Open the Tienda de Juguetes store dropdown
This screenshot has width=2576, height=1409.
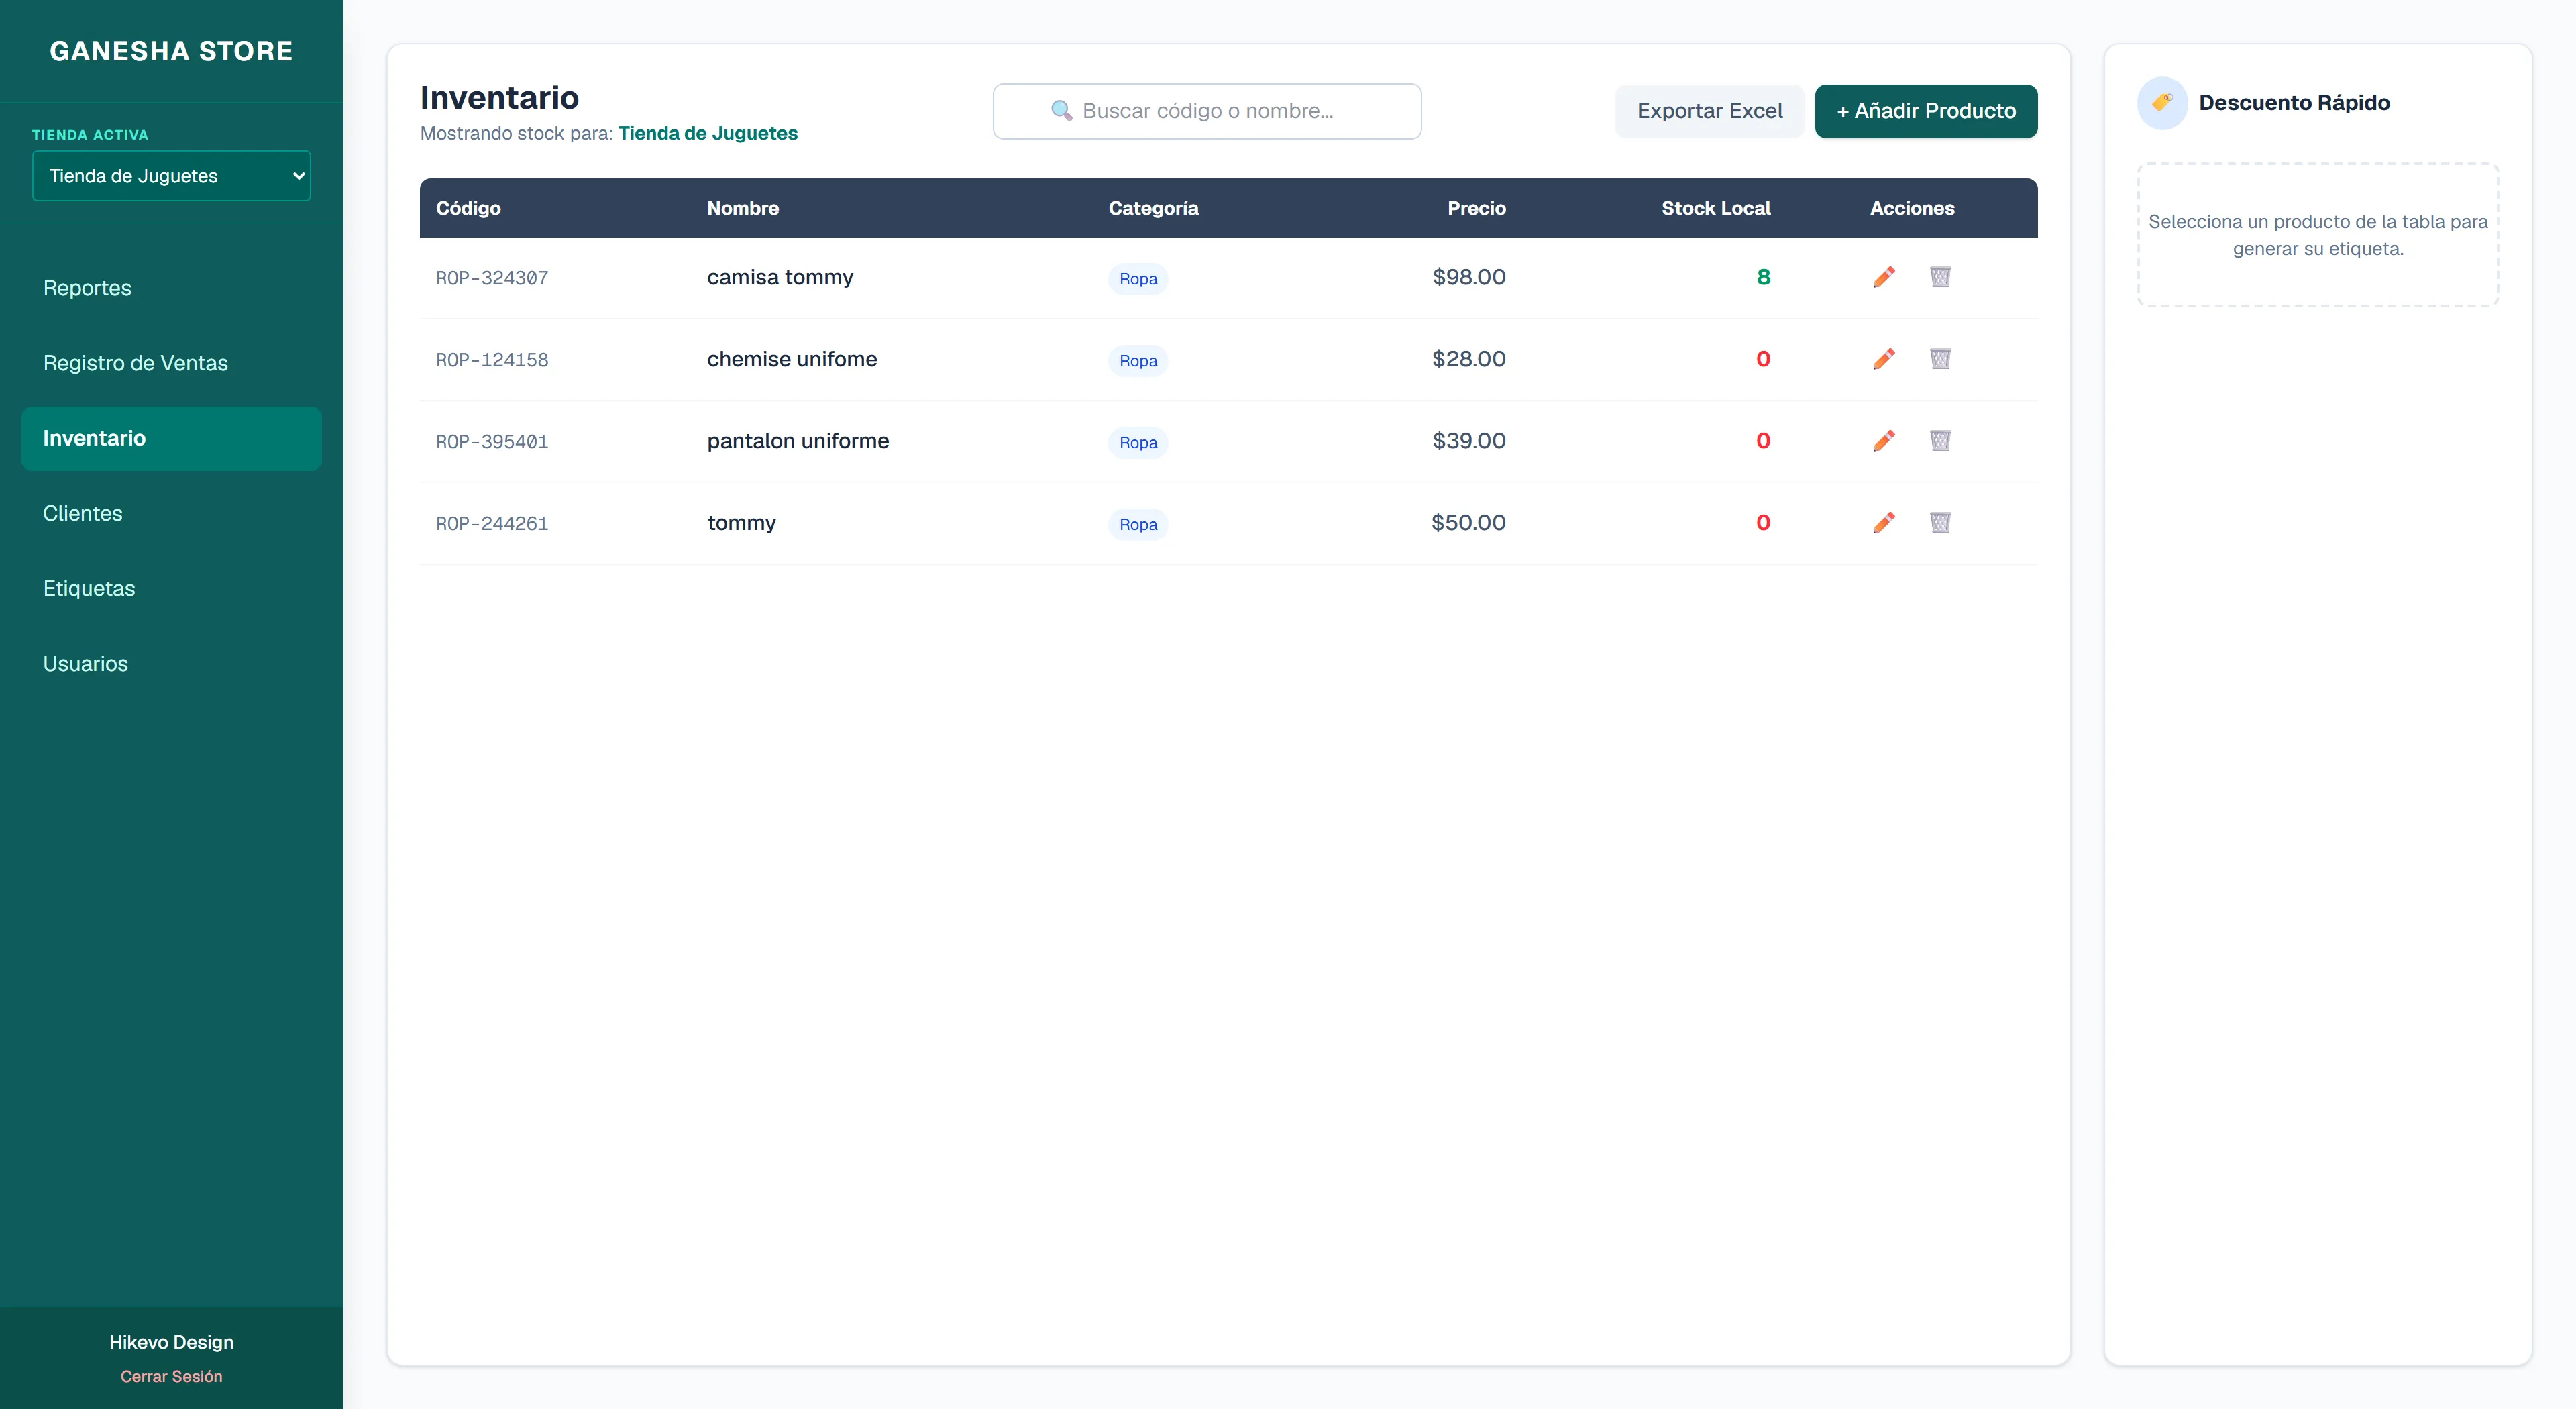171,176
